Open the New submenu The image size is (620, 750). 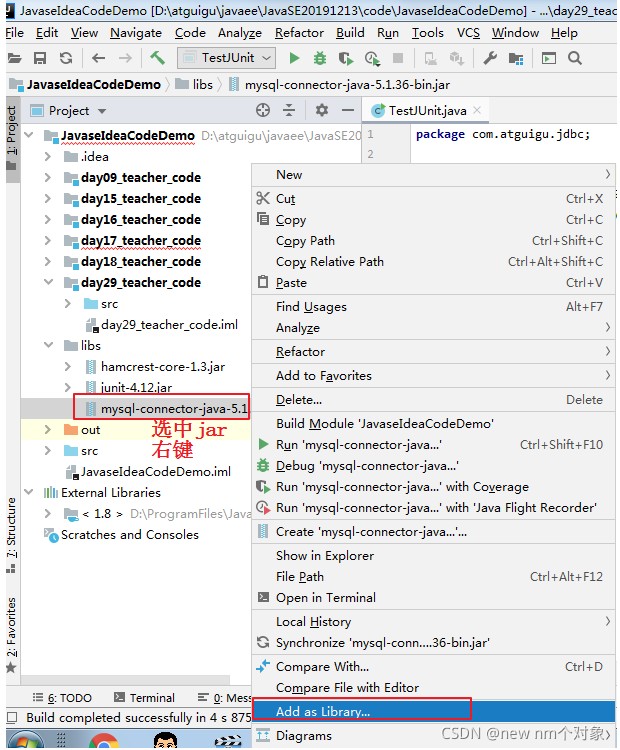pos(433,175)
